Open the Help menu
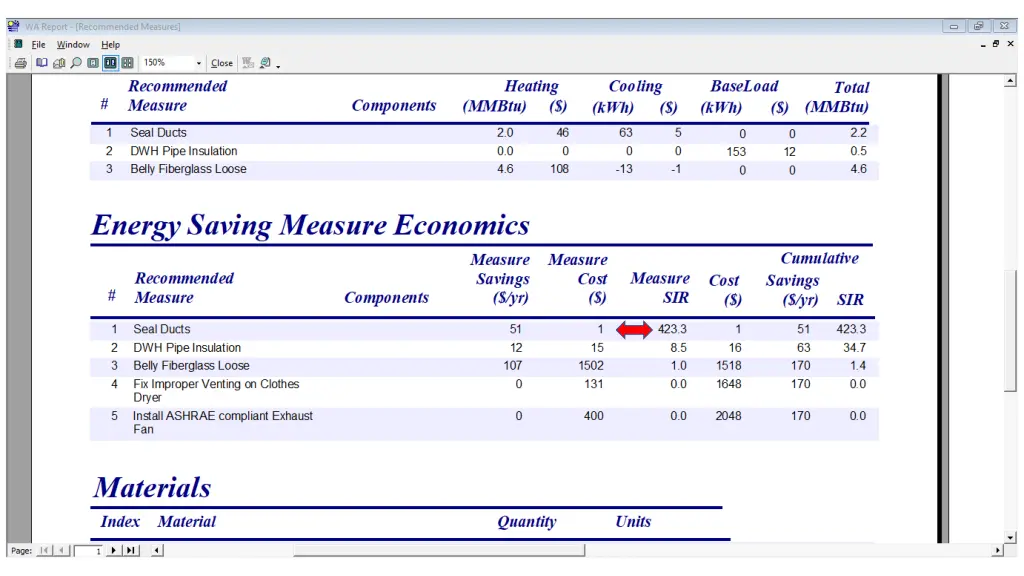Image resolution: width=1024 pixels, height=576 pixels. click(110, 44)
